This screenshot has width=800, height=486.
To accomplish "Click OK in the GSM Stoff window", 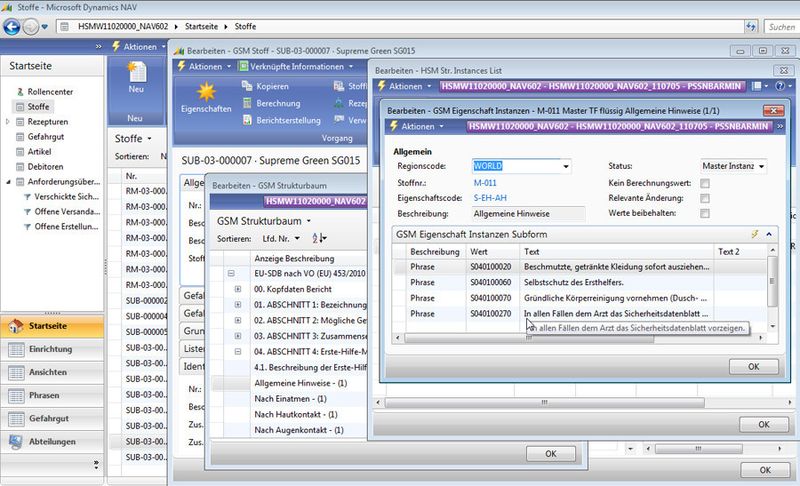I will tap(765, 470).
